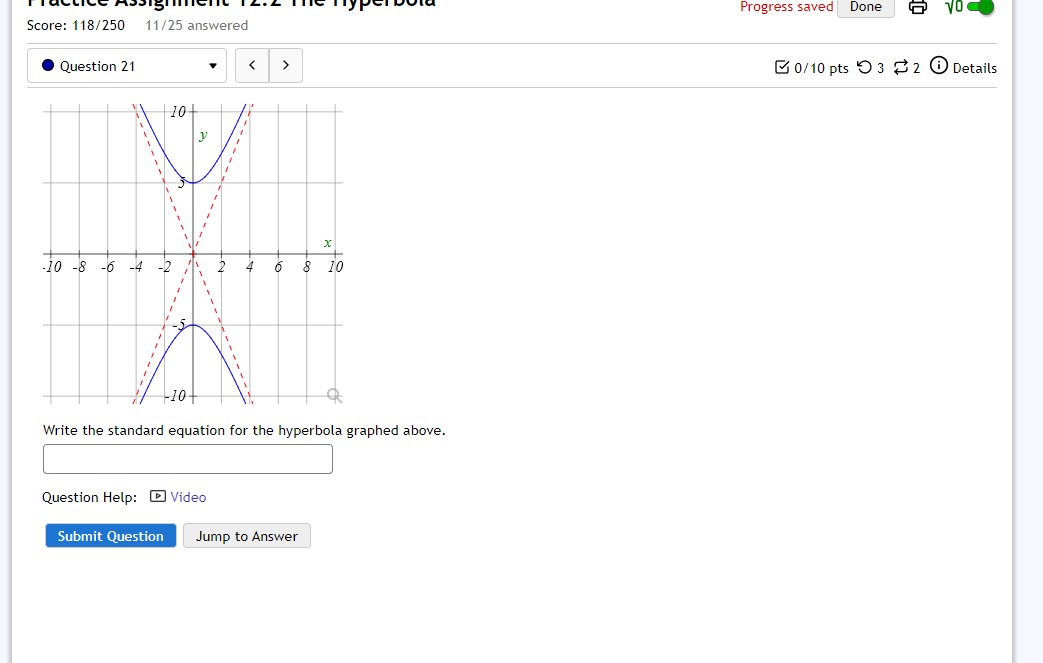The height and width of the screenshot is (663, 1043).
Task: Click the caret on the question selector
Action: coord(212,64)
